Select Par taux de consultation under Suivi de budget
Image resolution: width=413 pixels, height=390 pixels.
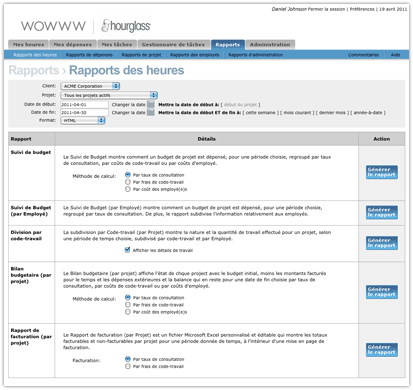coord(128,175)
